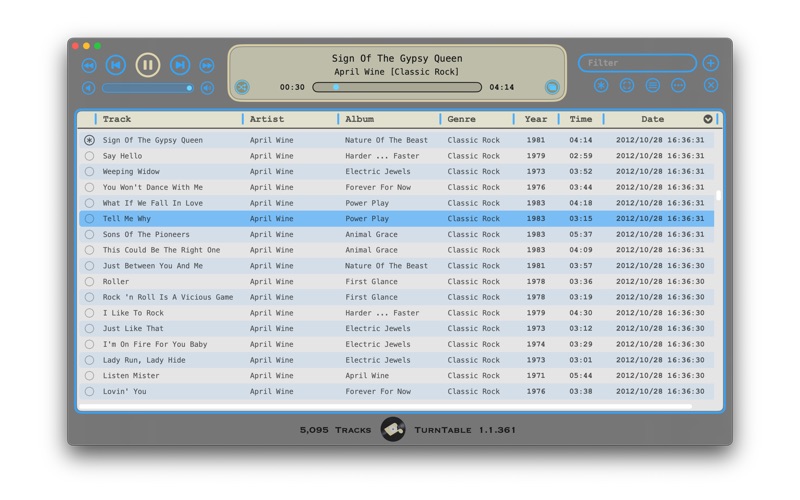Click the three-lines list icon
The width and height of the screenshot is (800, 500).
pos(653,85)
